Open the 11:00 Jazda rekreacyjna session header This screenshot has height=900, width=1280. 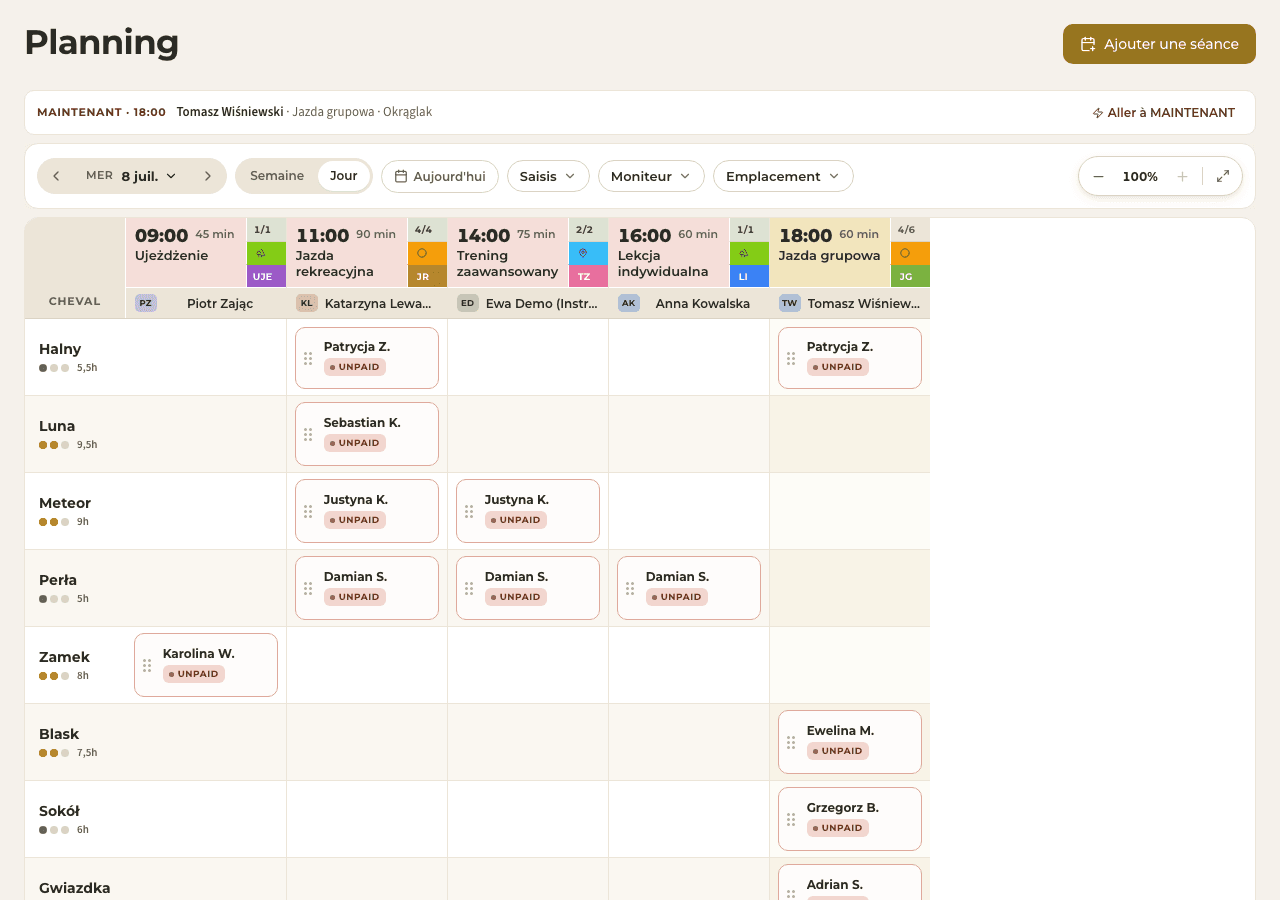tap(347, 253)
